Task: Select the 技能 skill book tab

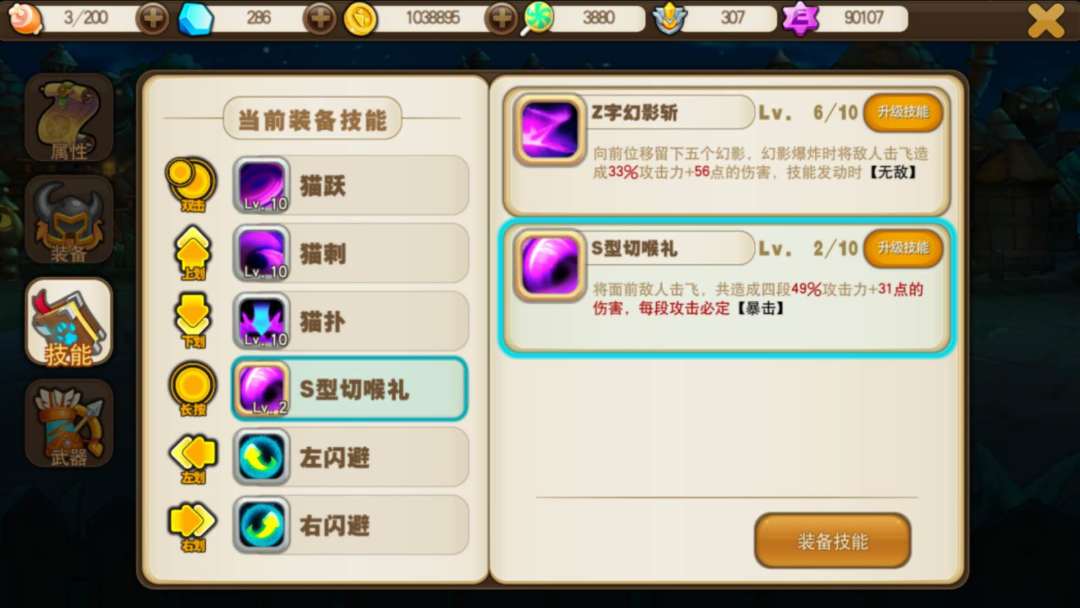Action: point(69,322)
